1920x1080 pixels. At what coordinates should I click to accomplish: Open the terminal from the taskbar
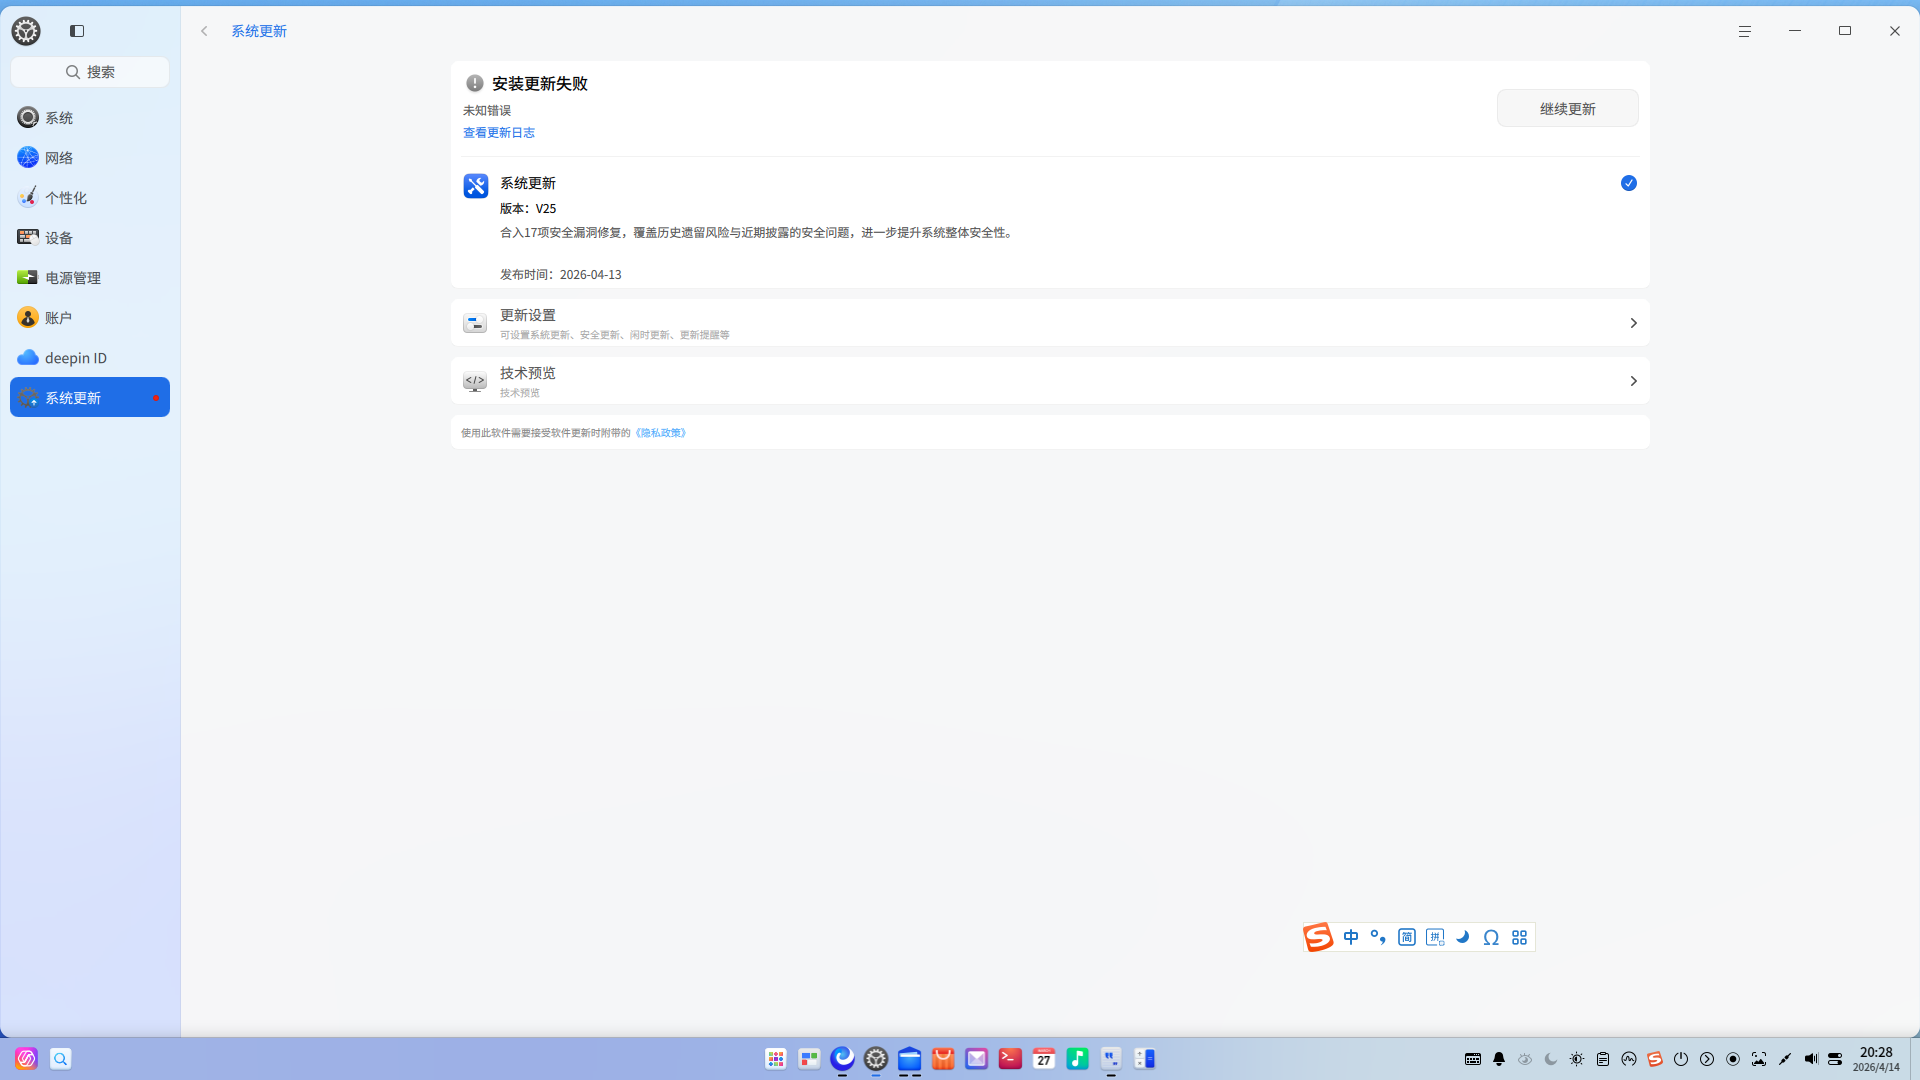point(1010,1059)
